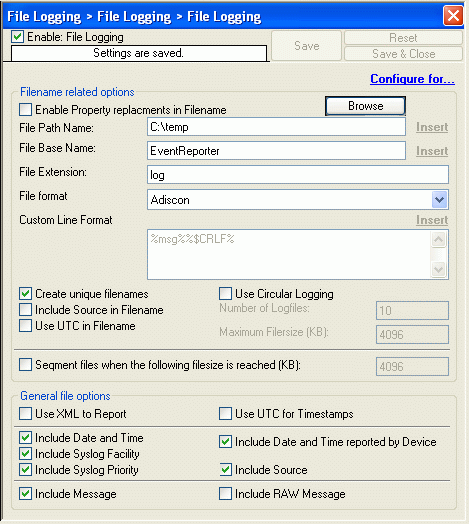Image resolution: width=469 pixels, height=524 pixels.
Task: Focus the File Path Name text field
Action: (276, 127)
